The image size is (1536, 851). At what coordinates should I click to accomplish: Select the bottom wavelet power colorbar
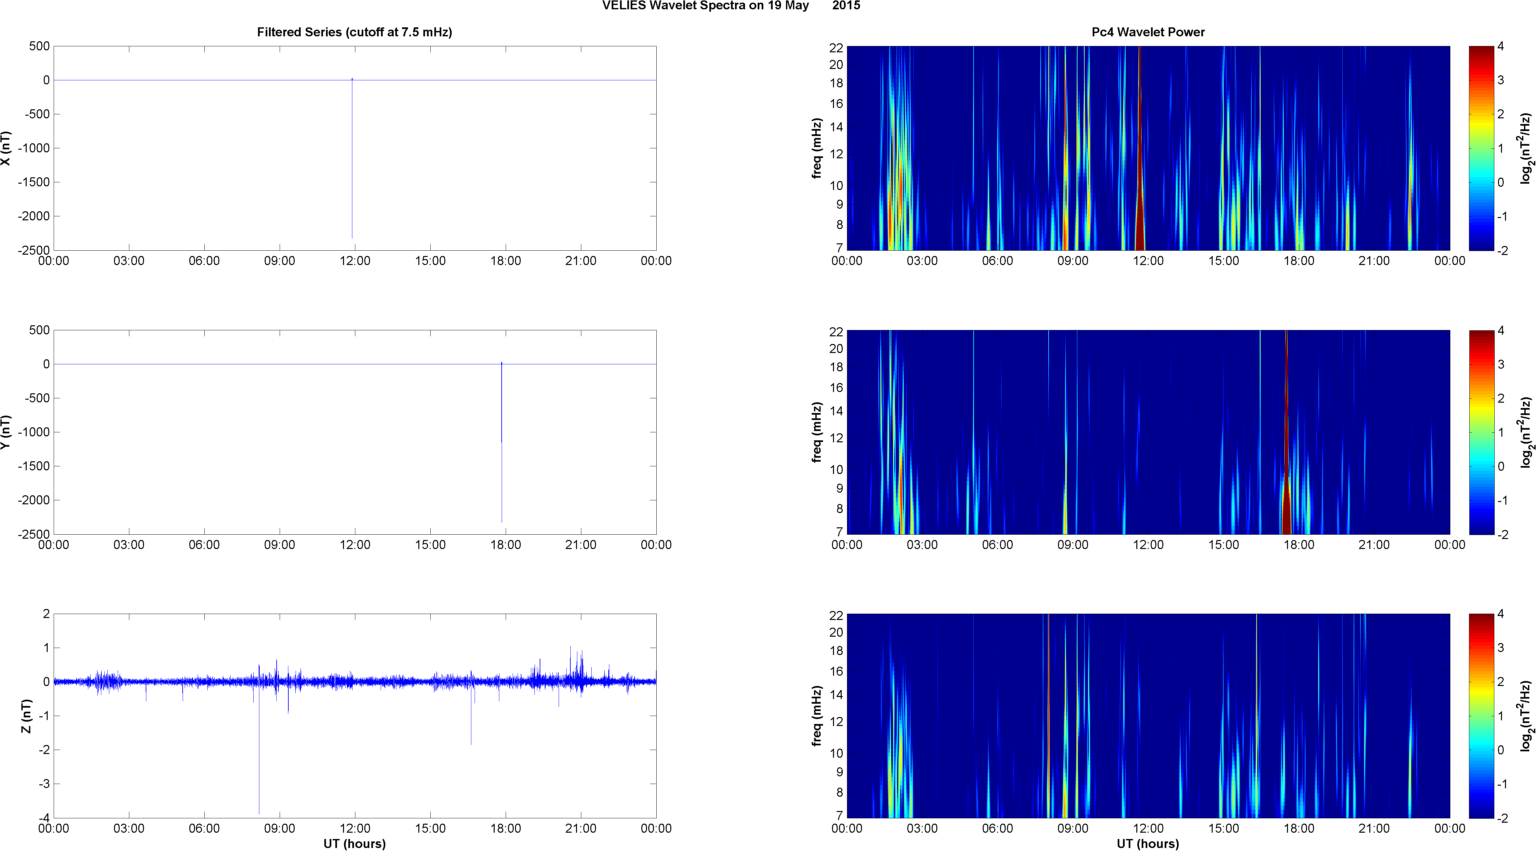click(x=1481, y=716)
